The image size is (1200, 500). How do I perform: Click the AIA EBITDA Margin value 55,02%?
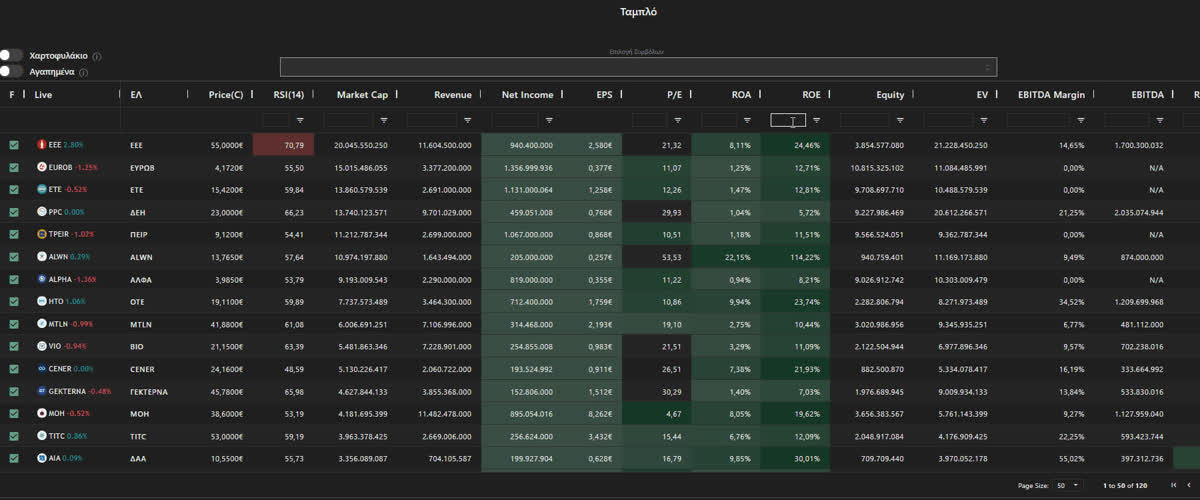coord(1072,458)
